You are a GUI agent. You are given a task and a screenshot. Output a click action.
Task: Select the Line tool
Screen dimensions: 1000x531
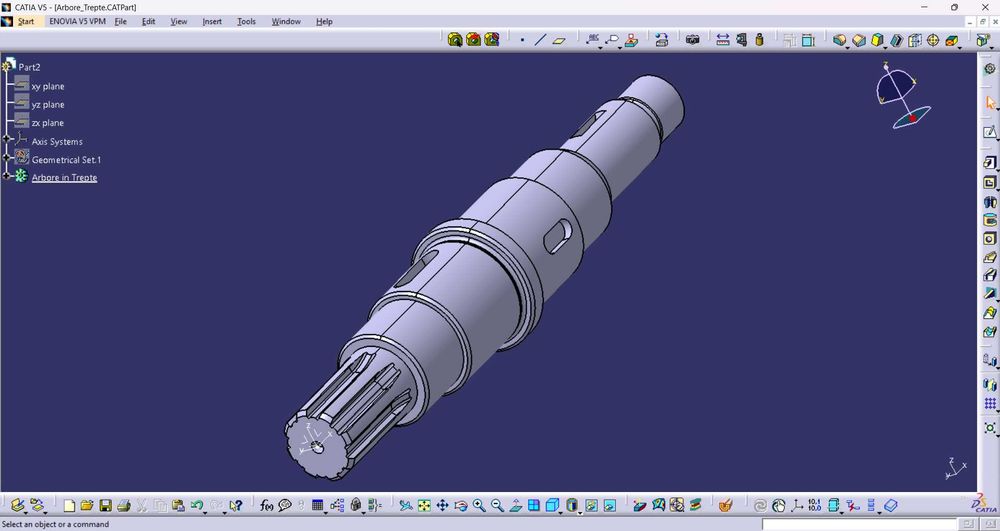pos(540,40)
